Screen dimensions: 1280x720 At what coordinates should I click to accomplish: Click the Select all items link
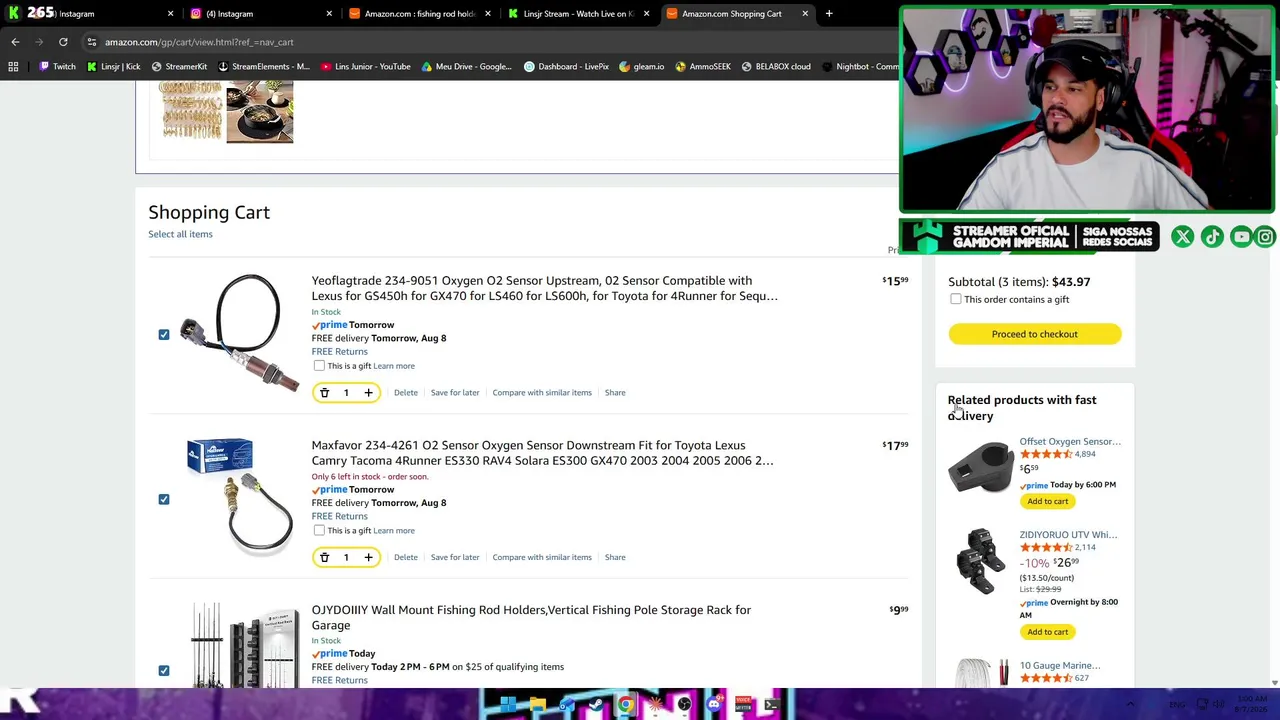pyautogui.click(x=180, y=234)
